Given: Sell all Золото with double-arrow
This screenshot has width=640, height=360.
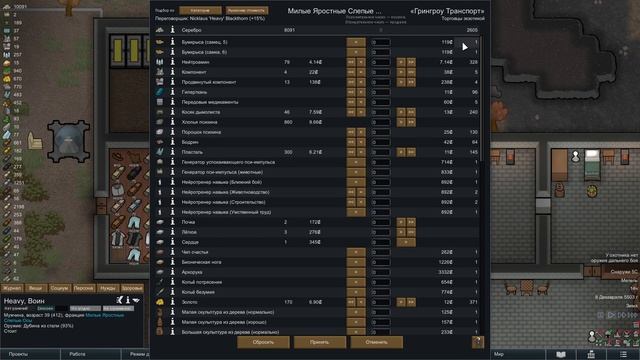Looking at the screenshot, I should 411,302.
